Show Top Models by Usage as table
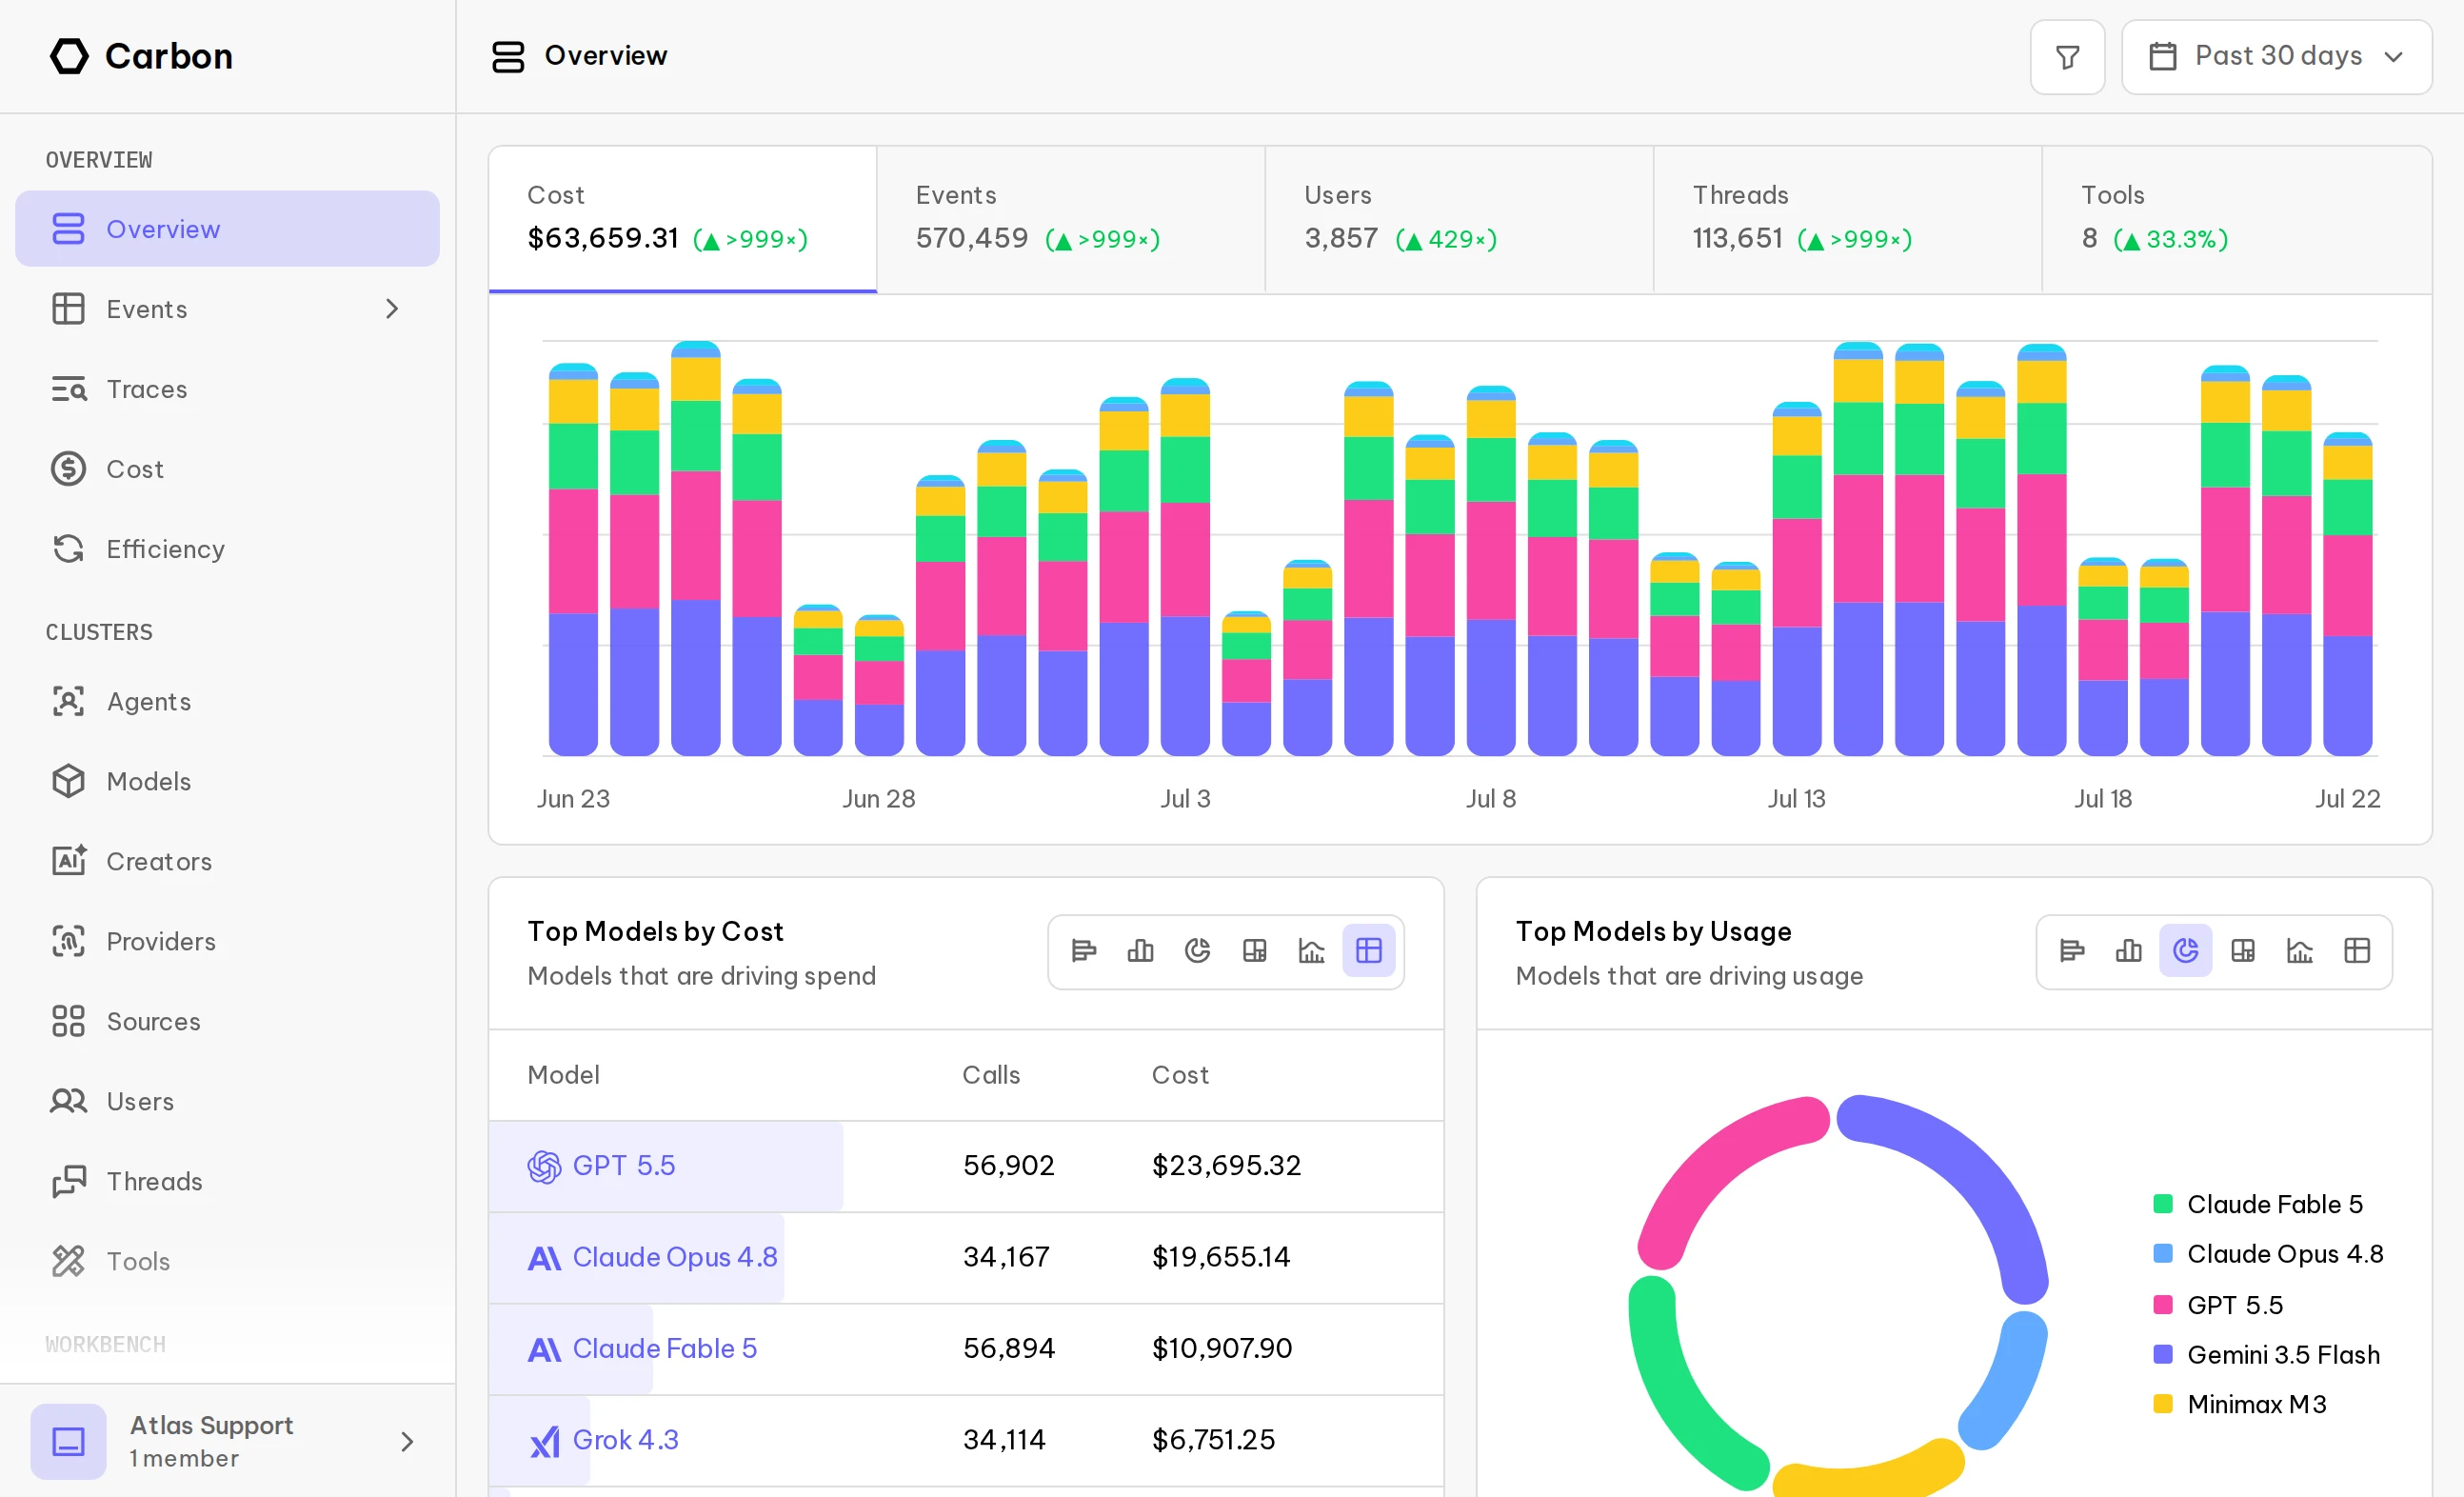This screenshot has width=2464, height=1497. tap(2357, 951)
